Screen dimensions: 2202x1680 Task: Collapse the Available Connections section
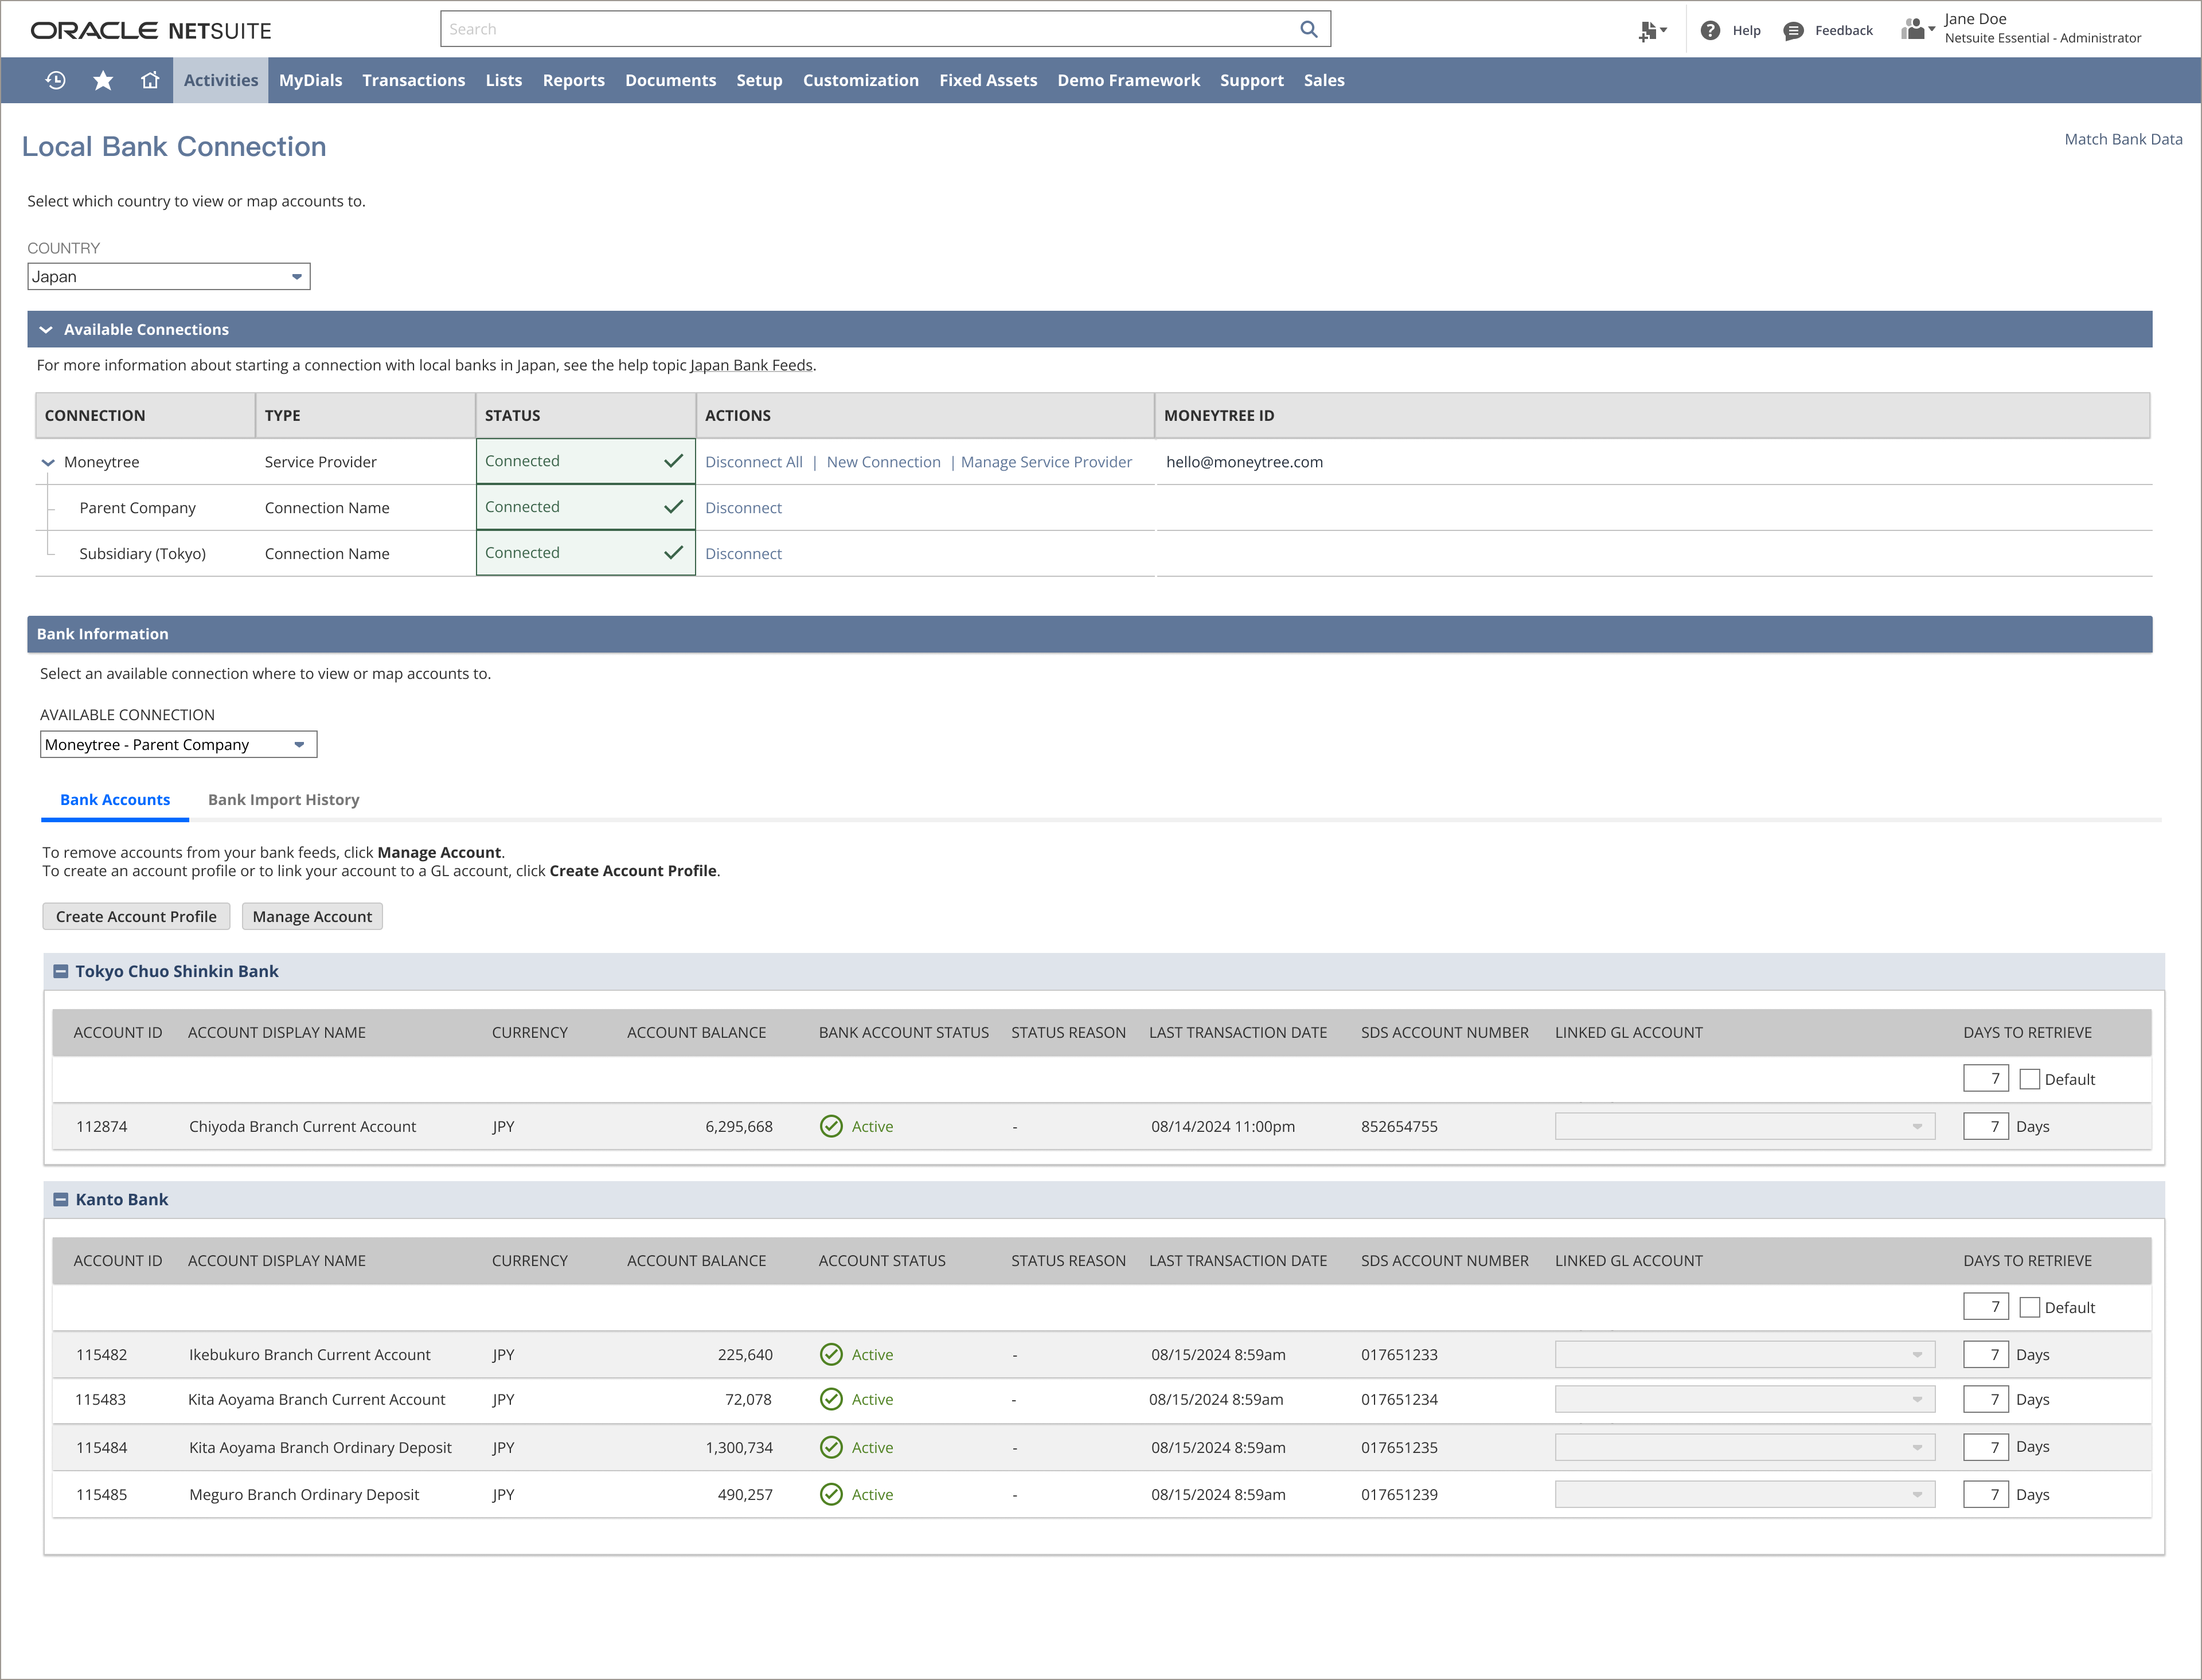(x=46, y=329)
